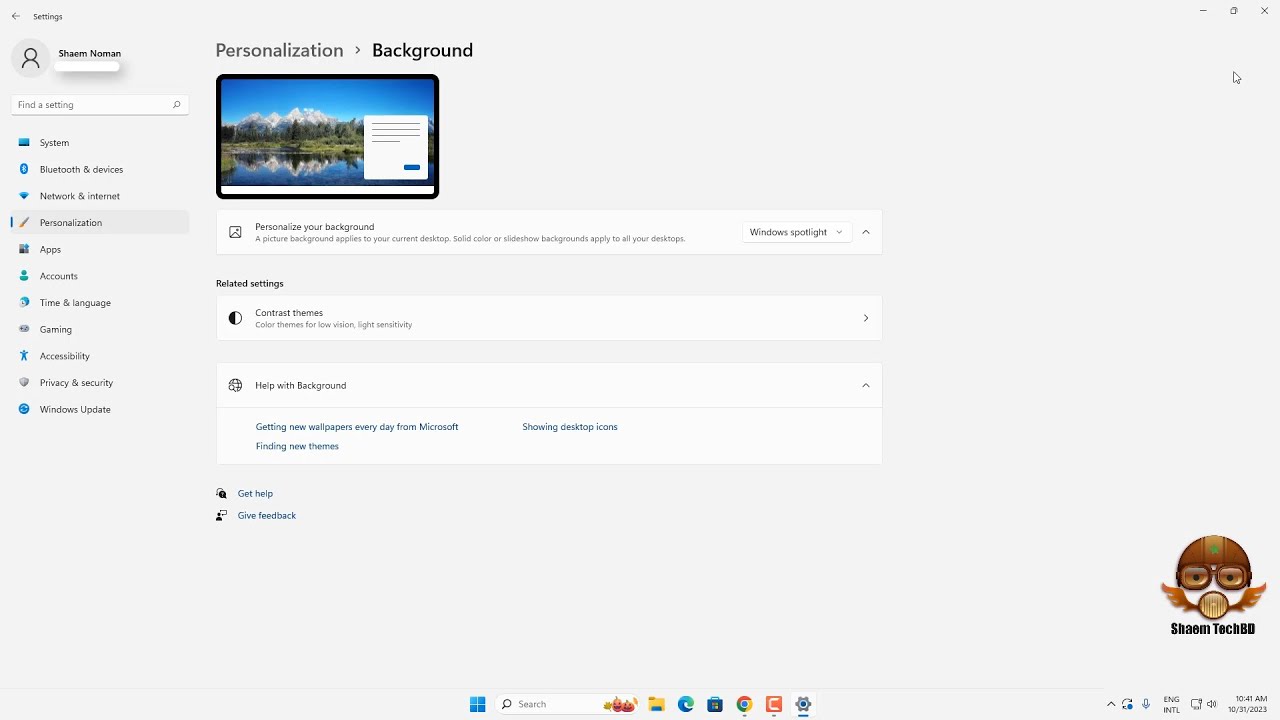Viewport: 1280px width, 720px height.
Task: Launch Google Chrome from the taskbar
Action: pyautogui.click(x=744, y=704)
